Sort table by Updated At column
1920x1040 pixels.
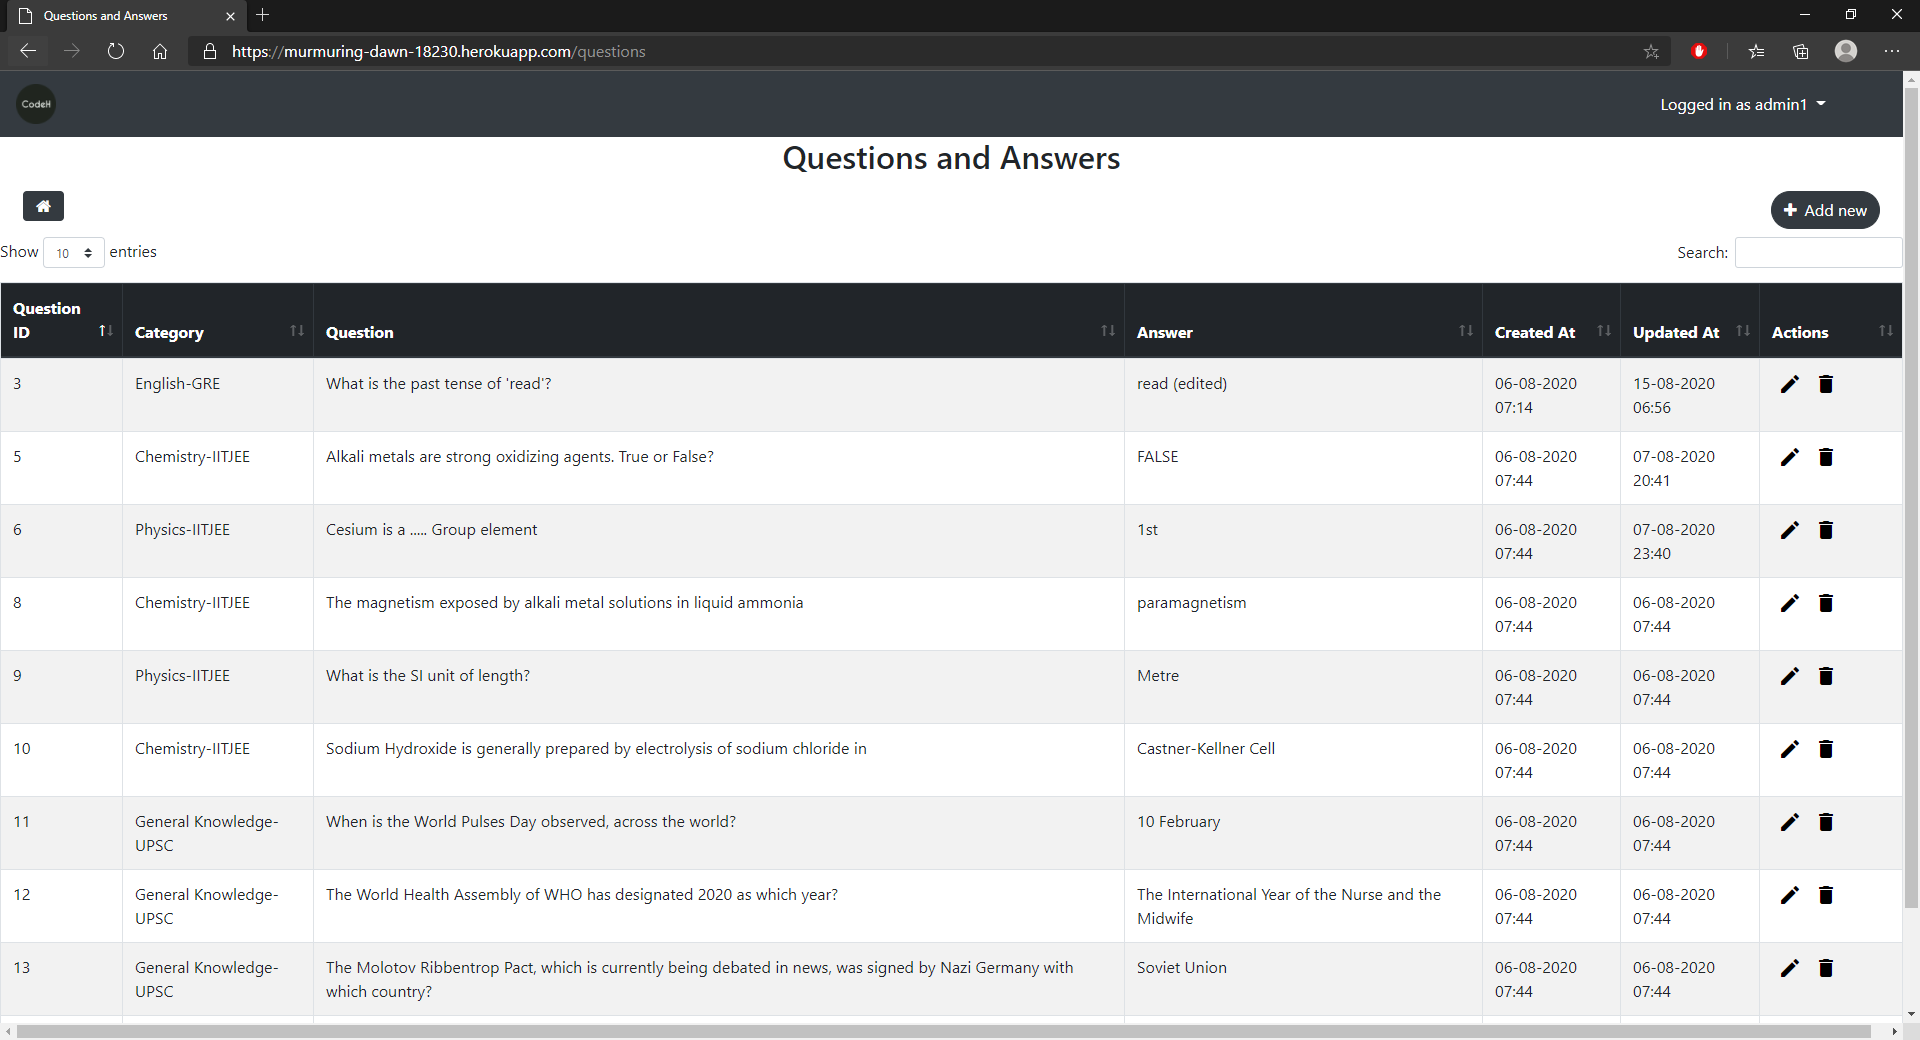(1690, 321)
